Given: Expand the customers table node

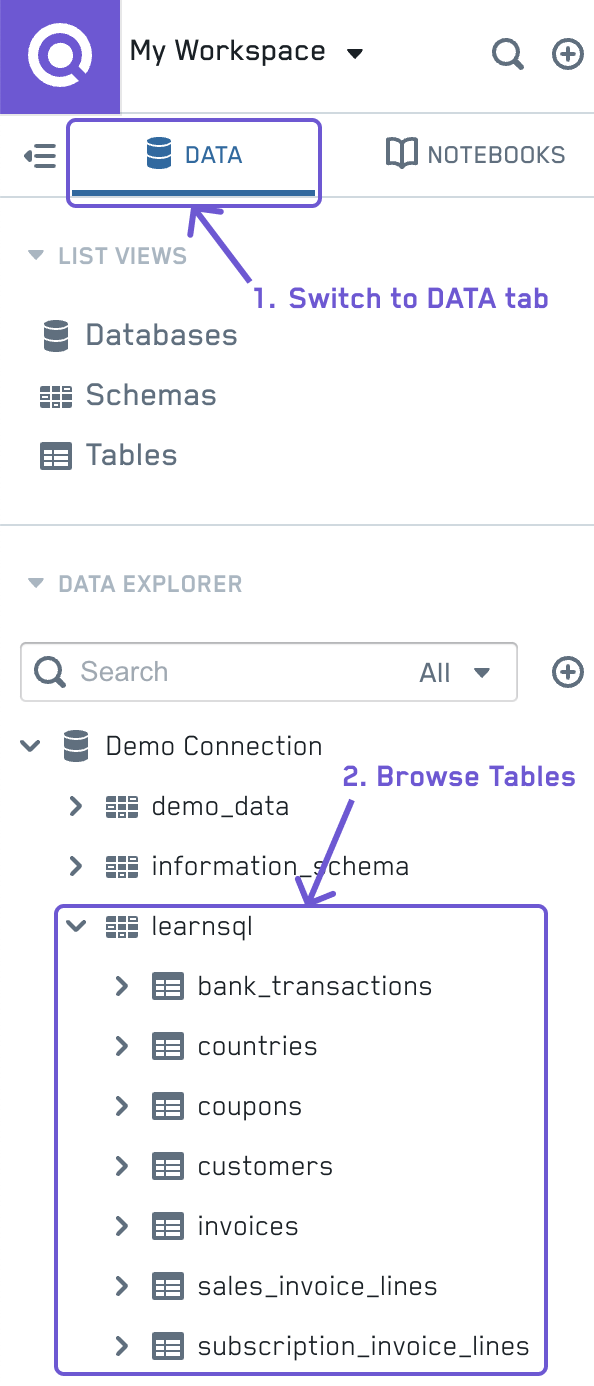Looking at the screenshot, I should tap(121, 1166).
